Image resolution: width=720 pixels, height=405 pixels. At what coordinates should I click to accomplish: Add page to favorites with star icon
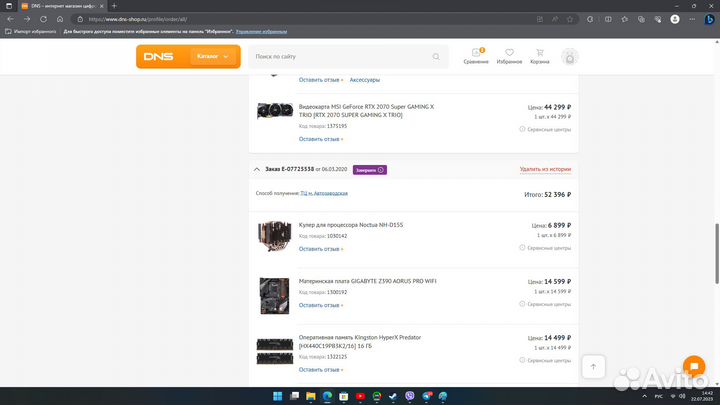point(570,19)
